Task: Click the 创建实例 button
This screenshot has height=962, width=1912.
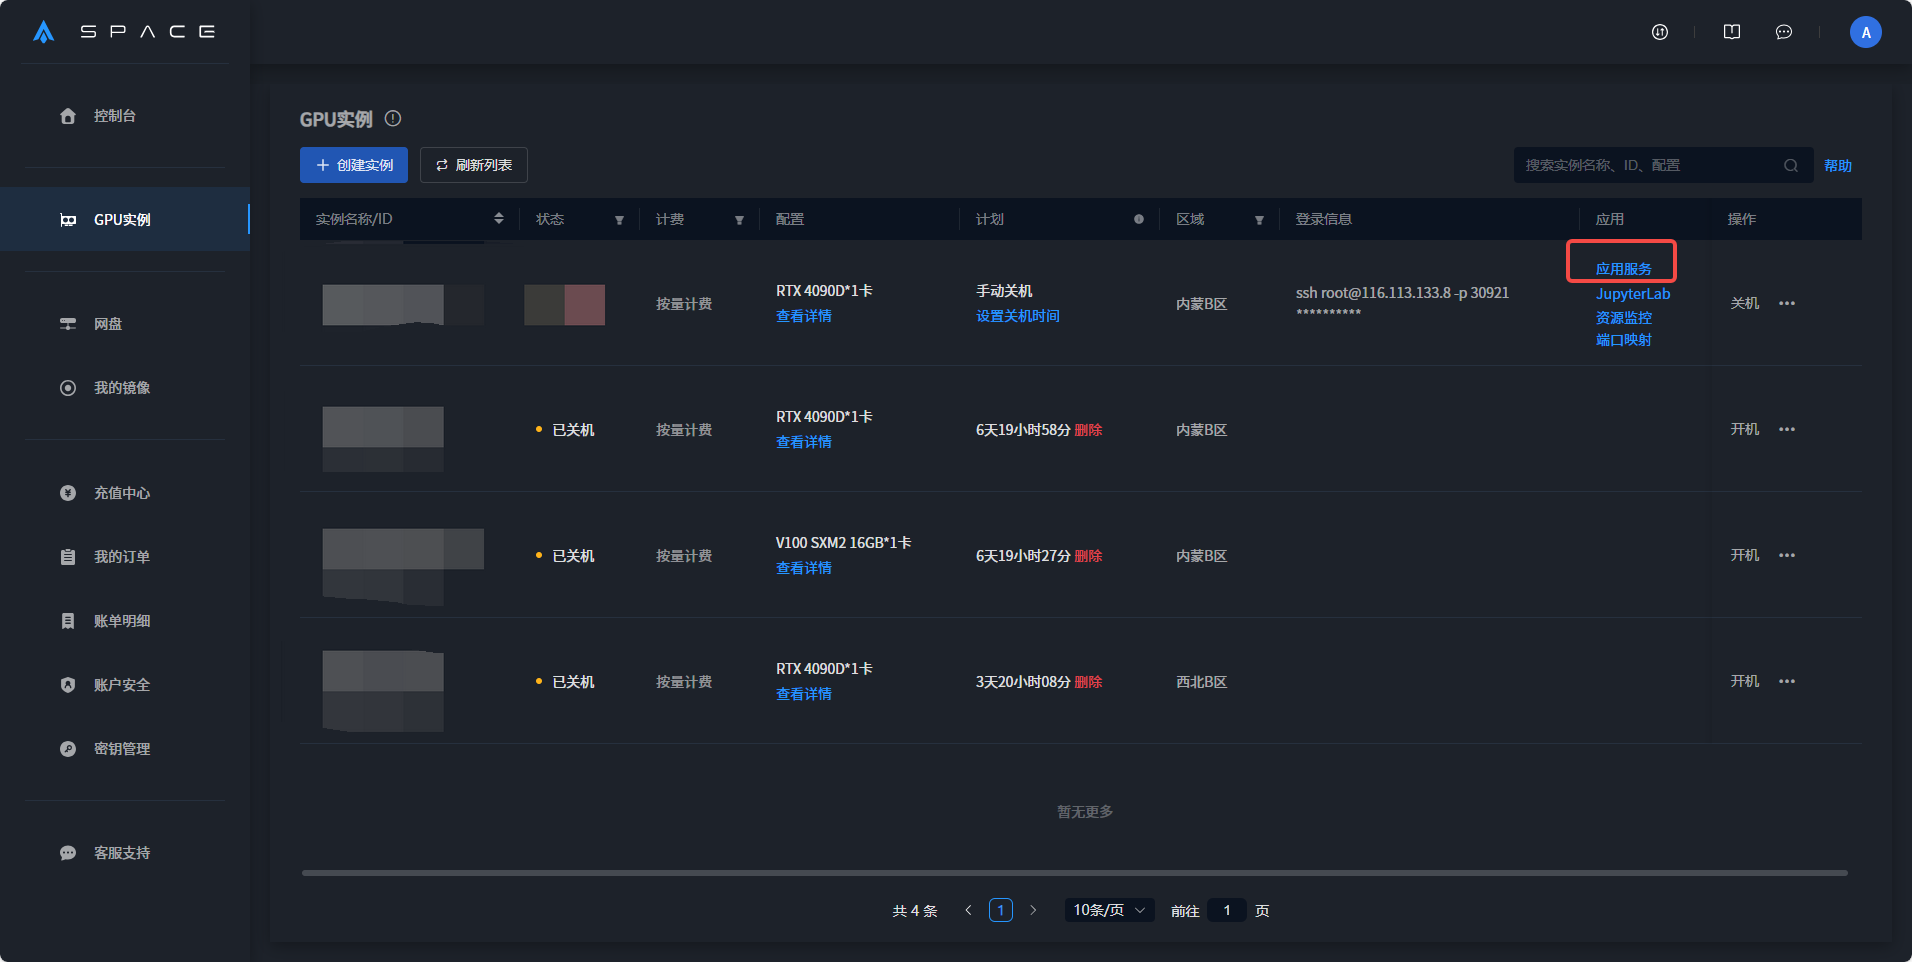Action: click(354, 165)
